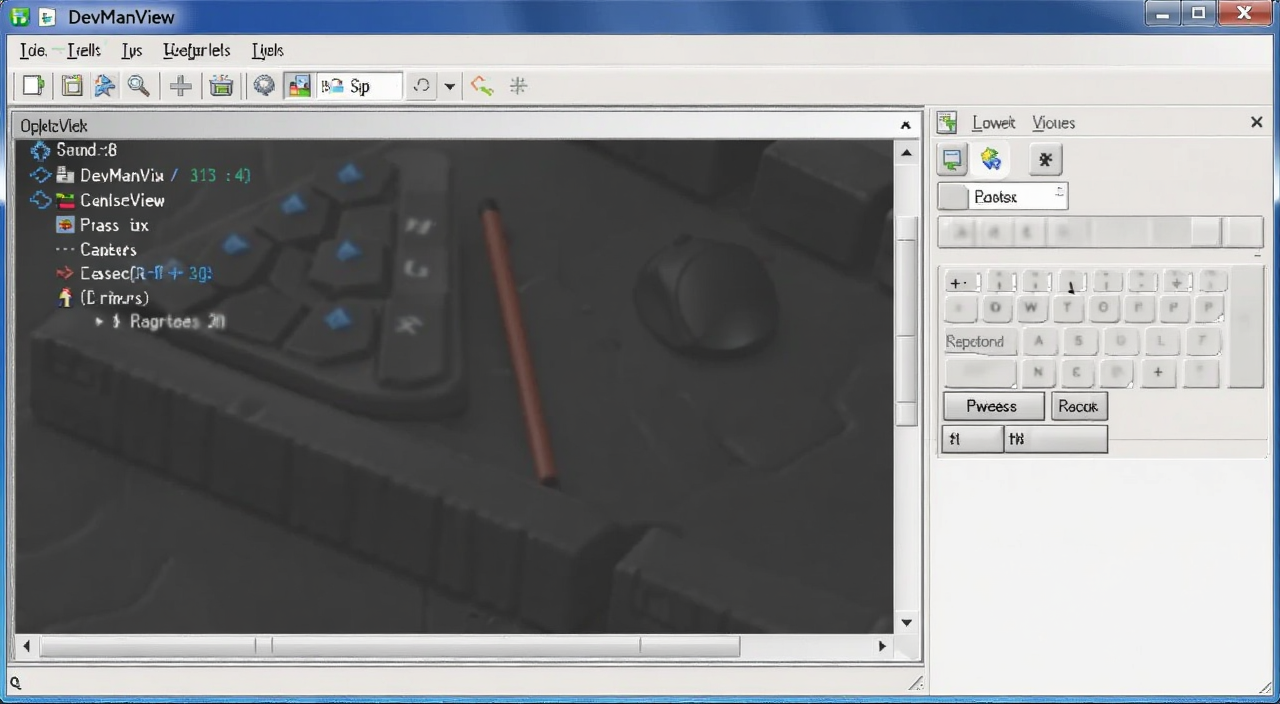
Task: Select the '(D rimurs)' tree row
Action: (x=114, y=298)
